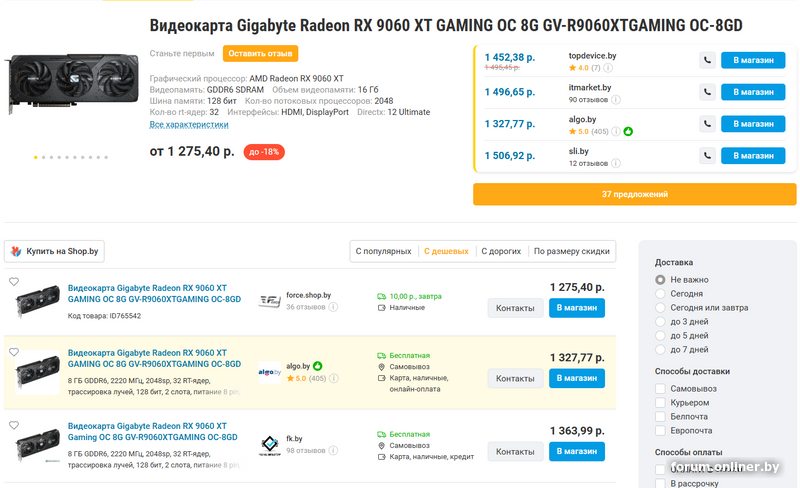Click 'до -18%' discount badge
Image resolution: width=800 pixels, height=488 pixels.
pyautogui.click(x=264, y=152)
